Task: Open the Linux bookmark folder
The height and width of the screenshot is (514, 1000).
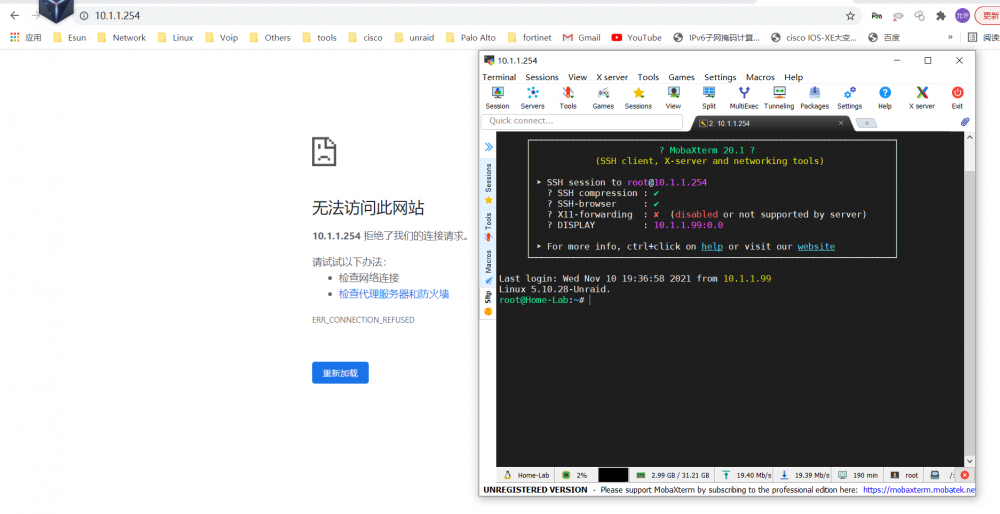Action: 175,38
